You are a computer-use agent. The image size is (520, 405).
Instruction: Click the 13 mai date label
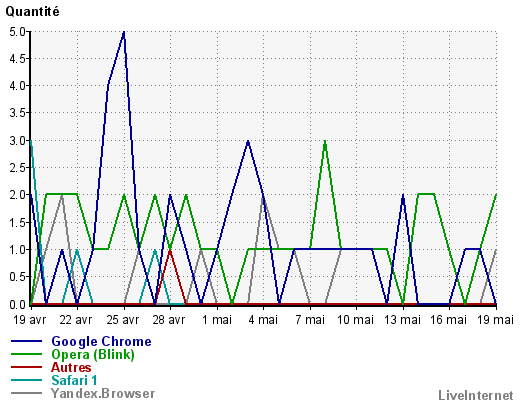pos(403,320)
